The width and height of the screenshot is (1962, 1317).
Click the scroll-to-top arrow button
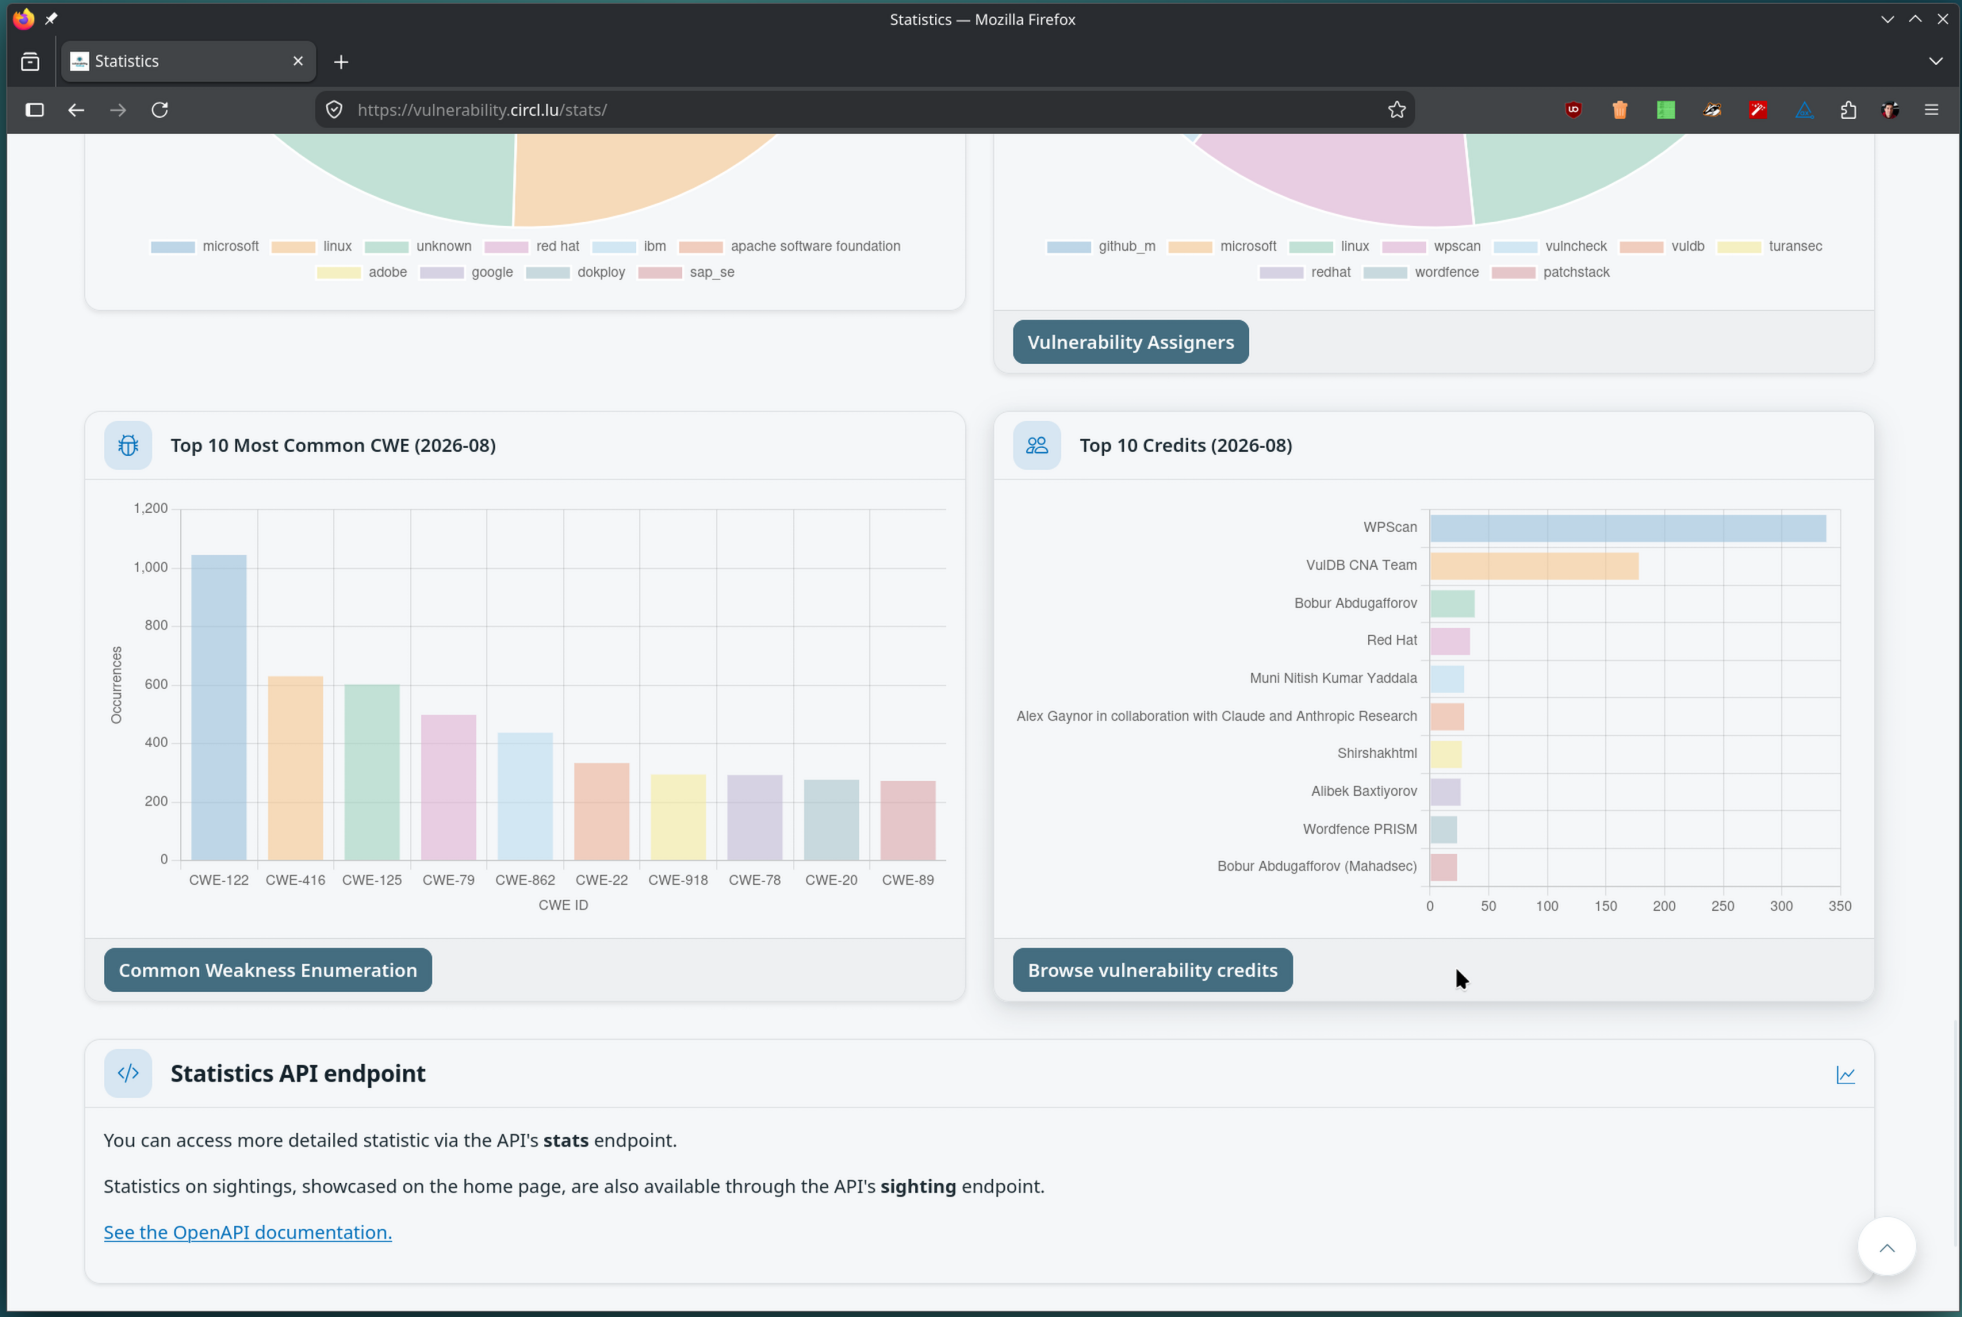pyautogui.click(x=1886, y=1247)
